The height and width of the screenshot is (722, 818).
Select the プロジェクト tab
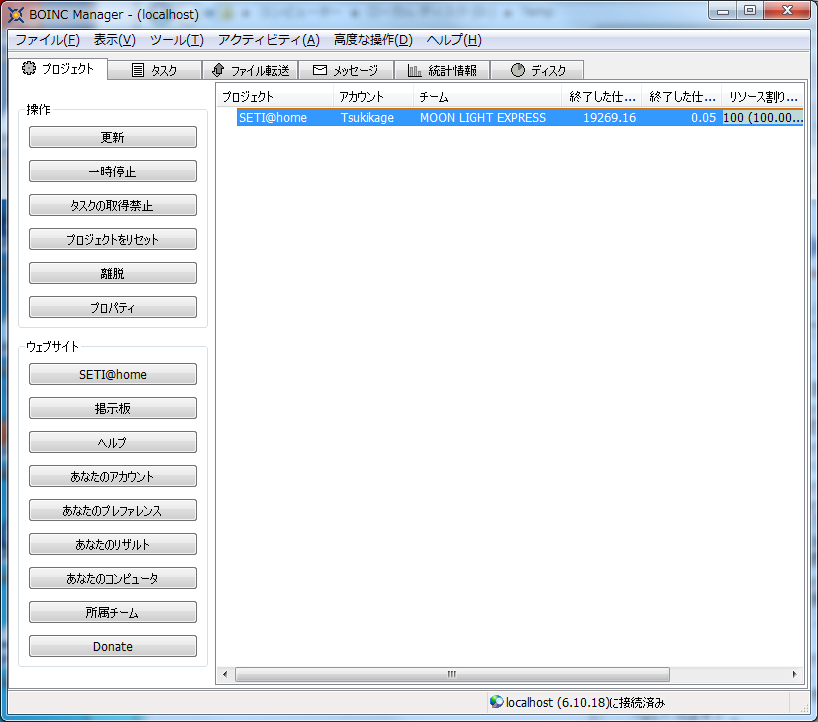(x=58, y=69)
